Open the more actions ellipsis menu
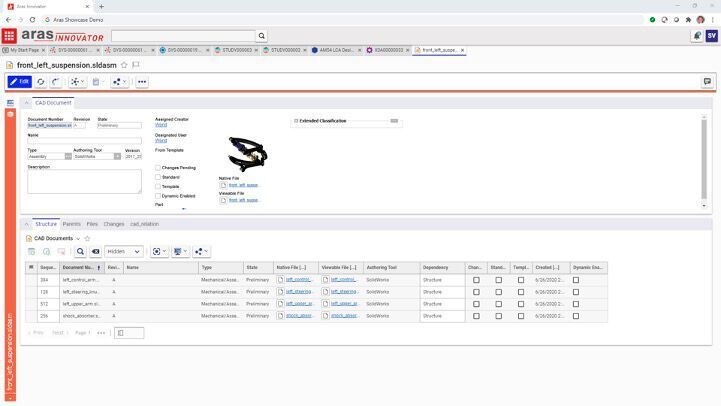The image size is (721, 406). (142, 82)
